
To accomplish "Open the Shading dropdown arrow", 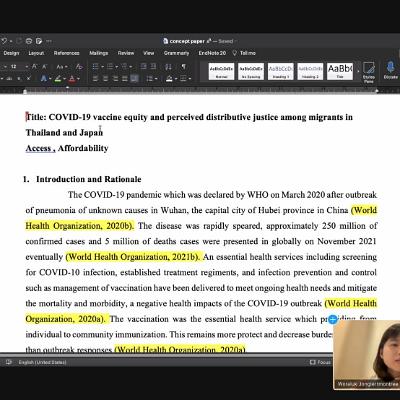I will point(176,79).
